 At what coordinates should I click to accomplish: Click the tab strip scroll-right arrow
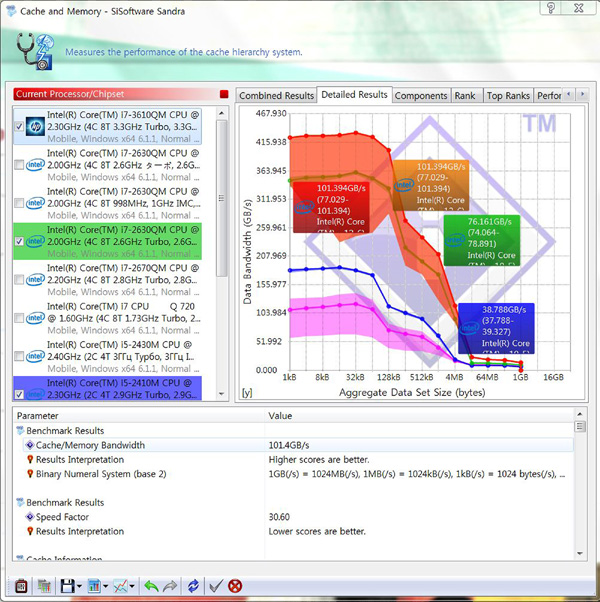582,94
